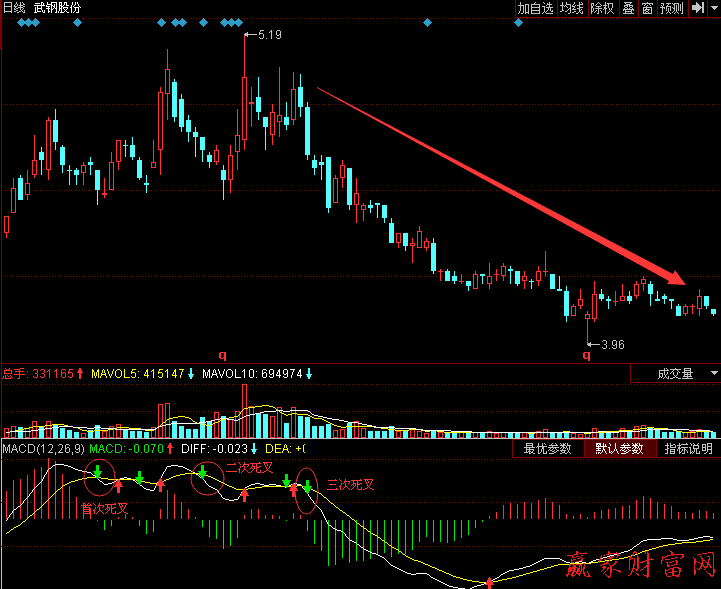Click the 预测 forecast button
Image resolution: width=721 pixels, height=589 pixels.
click(672, 8)
